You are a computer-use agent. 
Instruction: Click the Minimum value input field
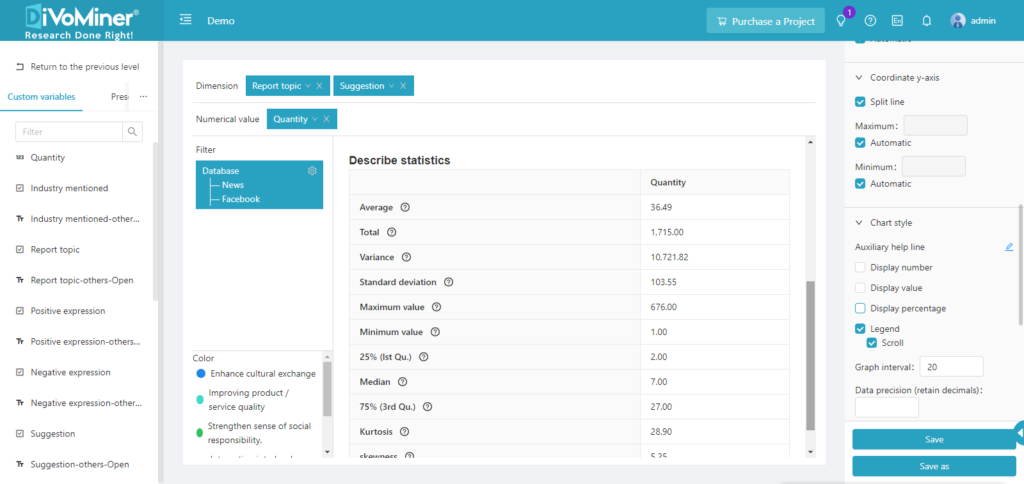(933, 167)
